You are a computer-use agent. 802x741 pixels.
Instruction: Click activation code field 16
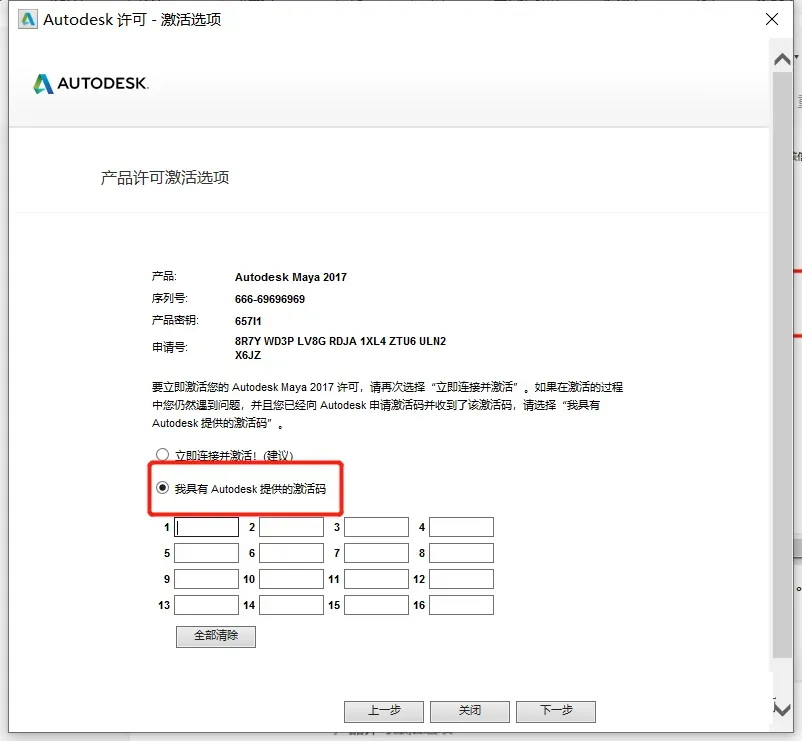click(x=461, y=605)
